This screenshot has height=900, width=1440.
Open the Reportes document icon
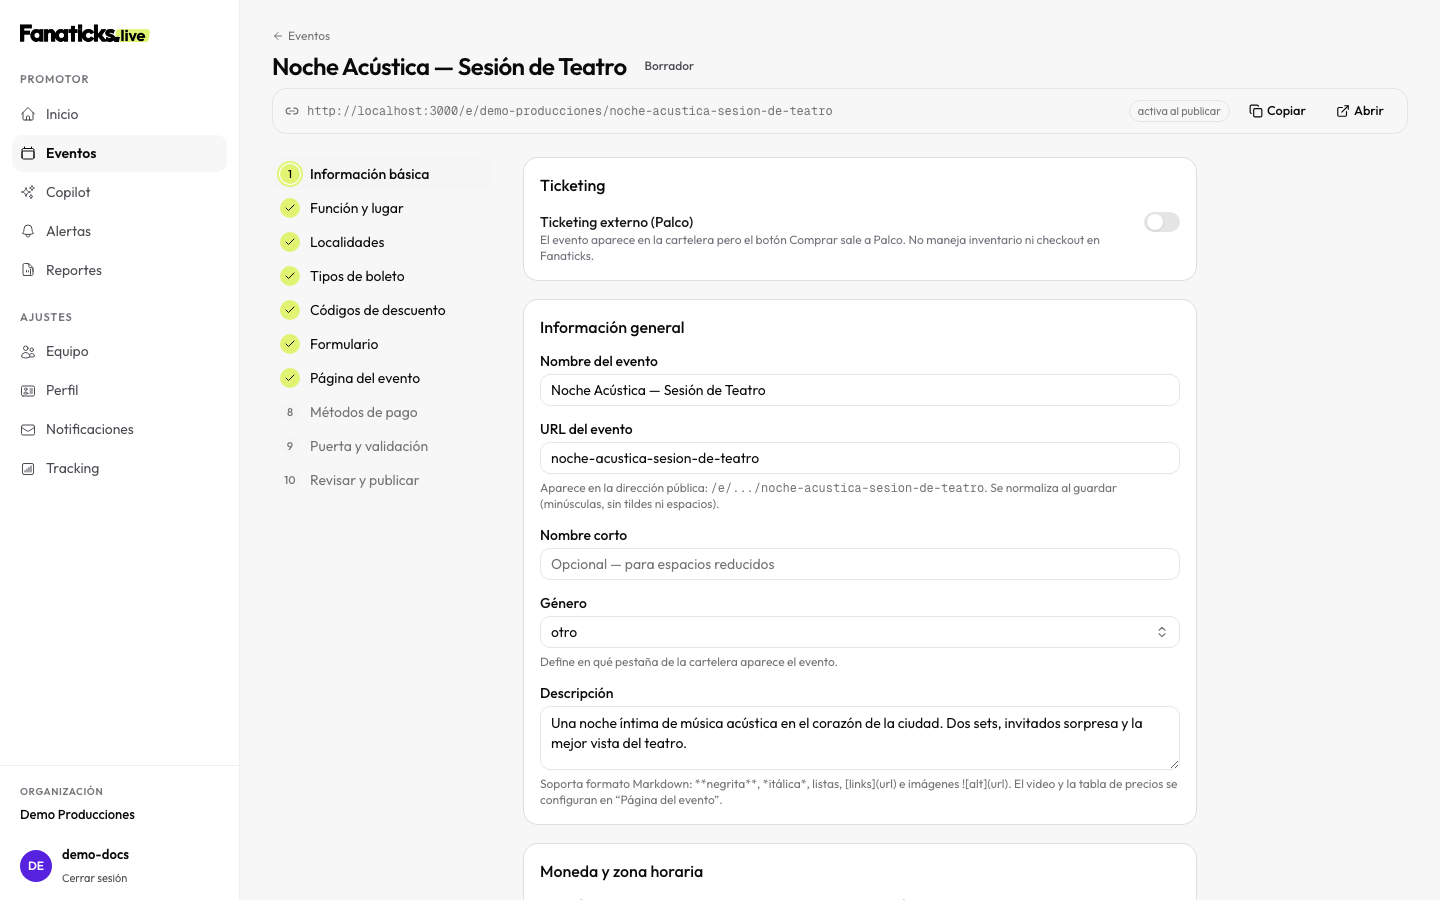click(x=28, y=270)
